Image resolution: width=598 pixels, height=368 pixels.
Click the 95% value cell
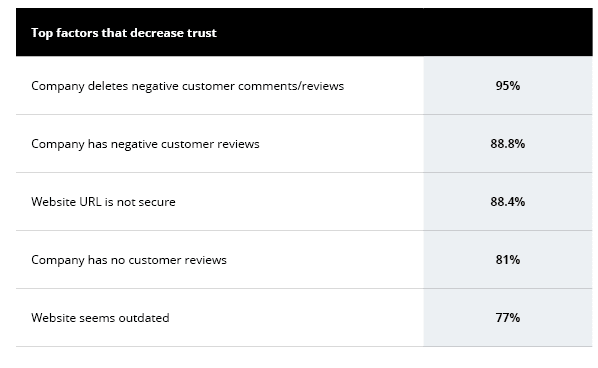(x=508, y=86)
